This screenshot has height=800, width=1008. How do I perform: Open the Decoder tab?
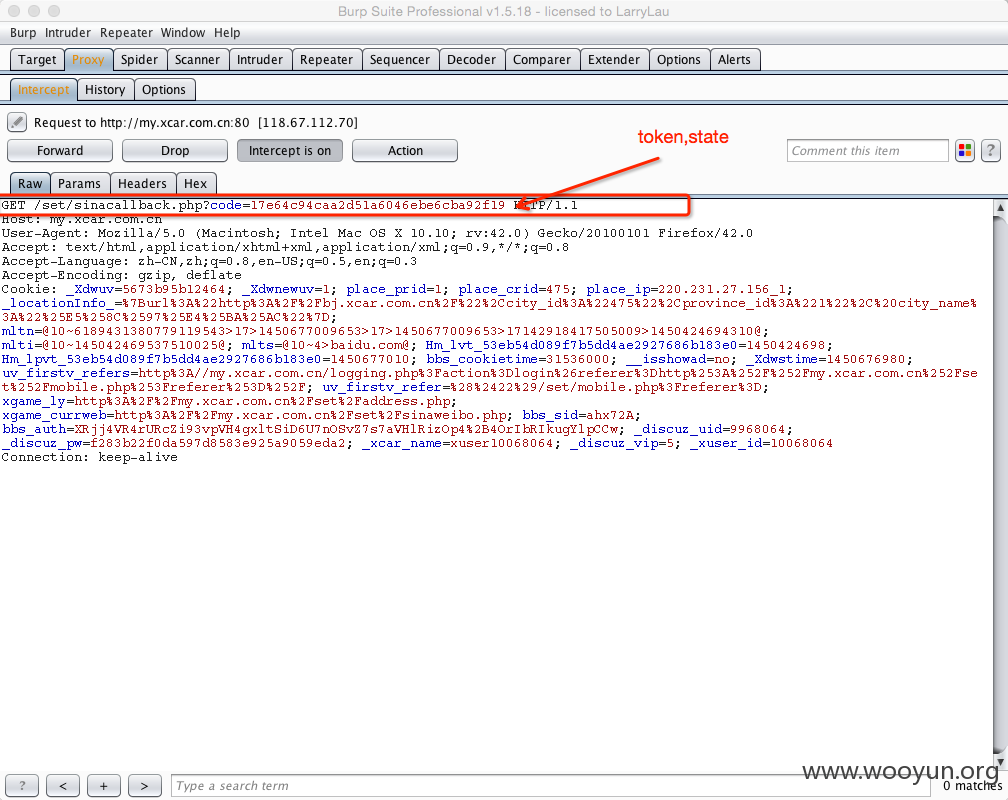[x=471, y=60]
